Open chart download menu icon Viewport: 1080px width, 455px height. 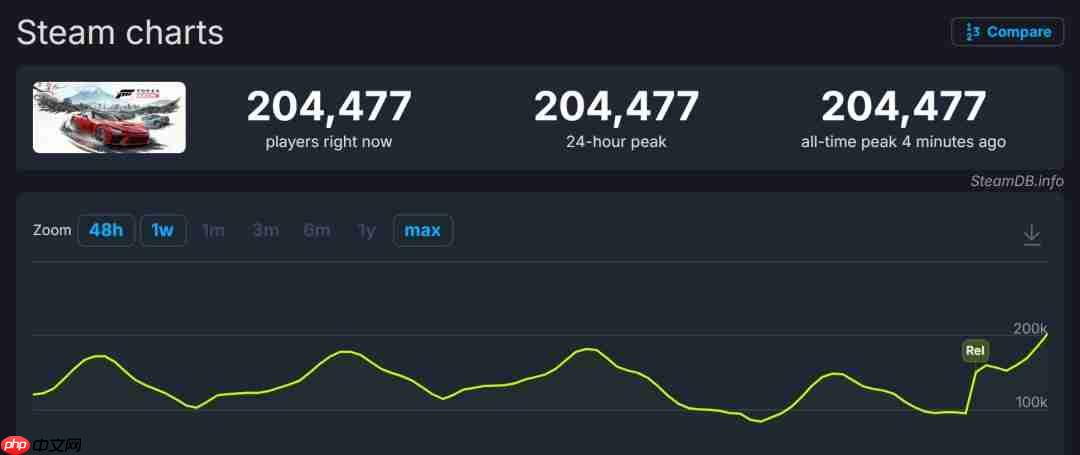coord(1031,235)
